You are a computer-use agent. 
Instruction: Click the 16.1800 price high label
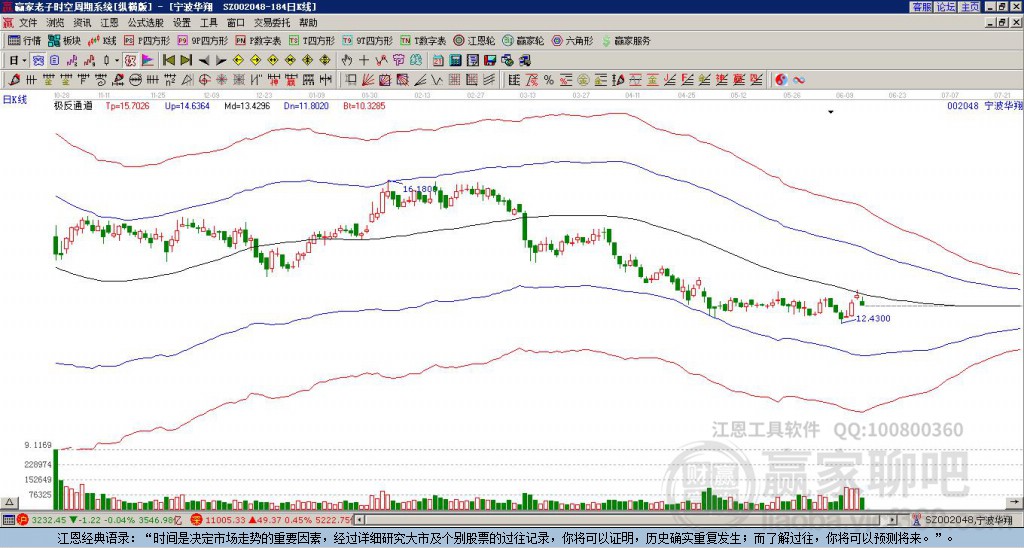click(418, 189)
